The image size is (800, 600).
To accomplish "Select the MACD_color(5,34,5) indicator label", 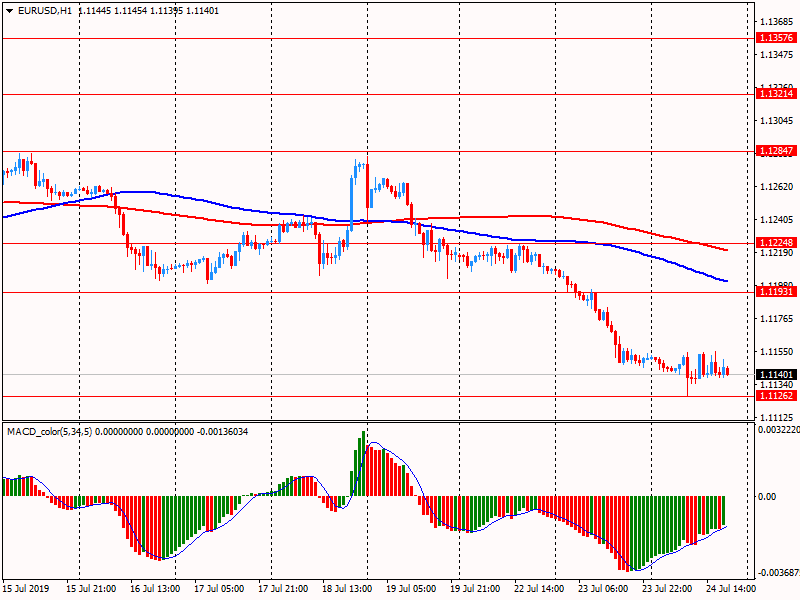I will [49, 432].
